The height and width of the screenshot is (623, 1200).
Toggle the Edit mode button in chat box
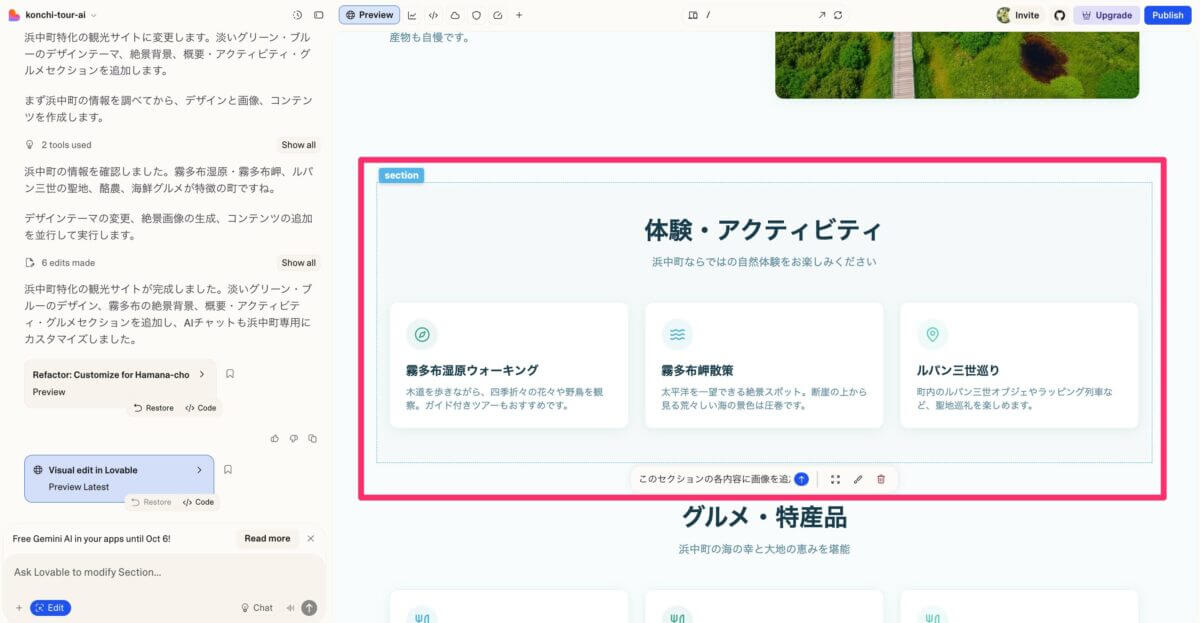(50, 607)
